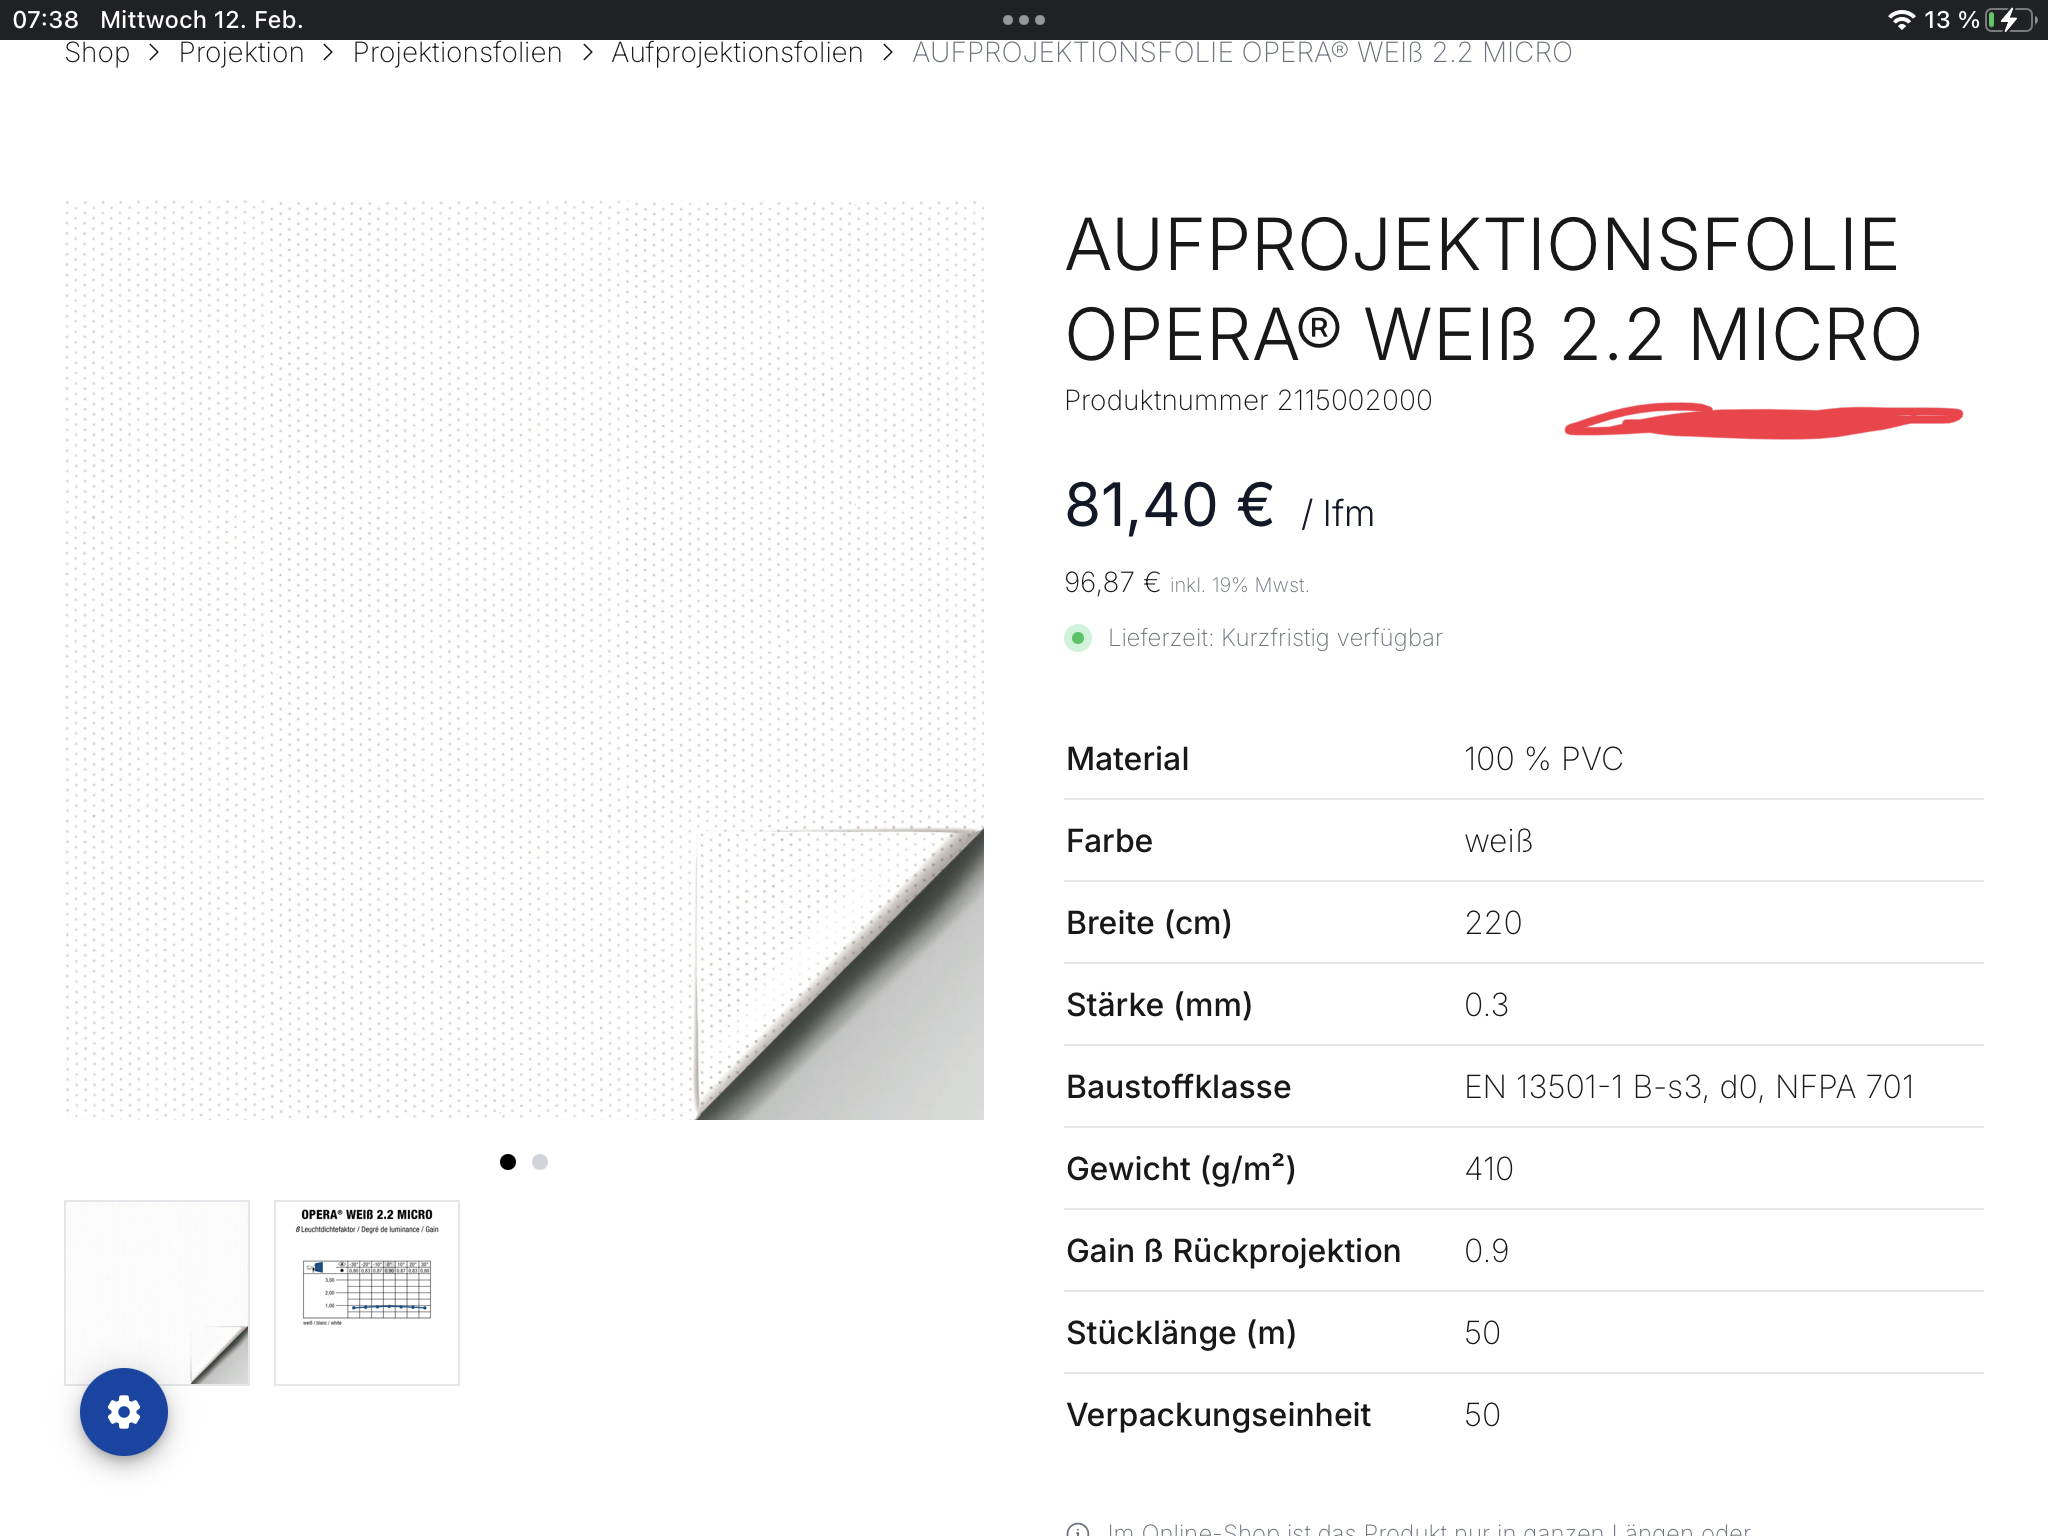Tap battery percentage '13 %'
2048x1536 pixels.
click(x=1951, y=20)
